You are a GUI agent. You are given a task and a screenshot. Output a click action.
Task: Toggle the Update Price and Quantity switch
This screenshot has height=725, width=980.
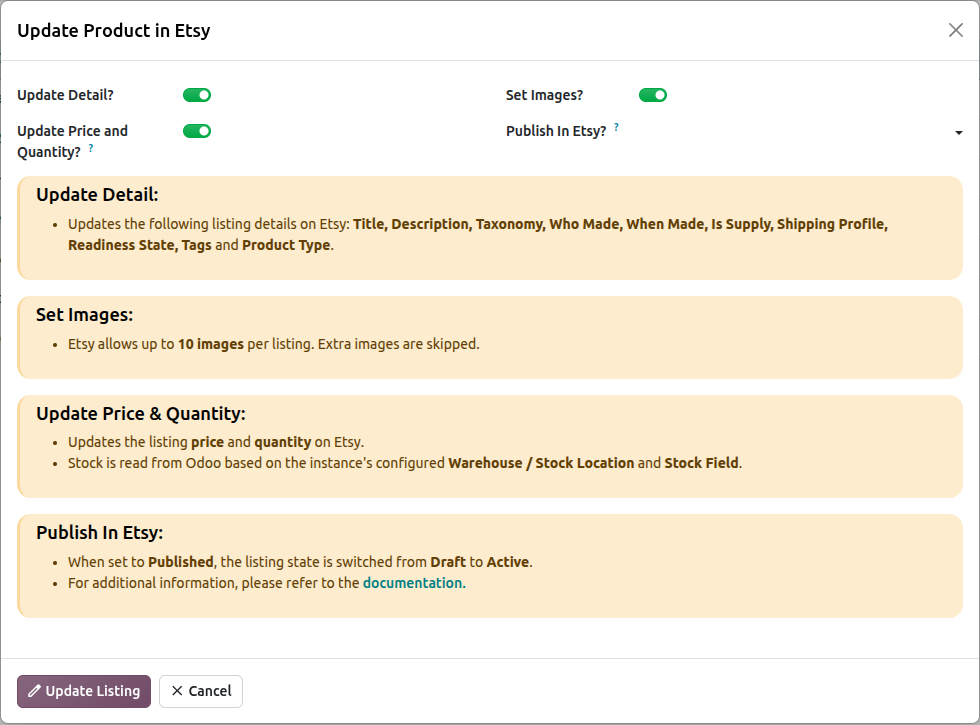point(197,131)
